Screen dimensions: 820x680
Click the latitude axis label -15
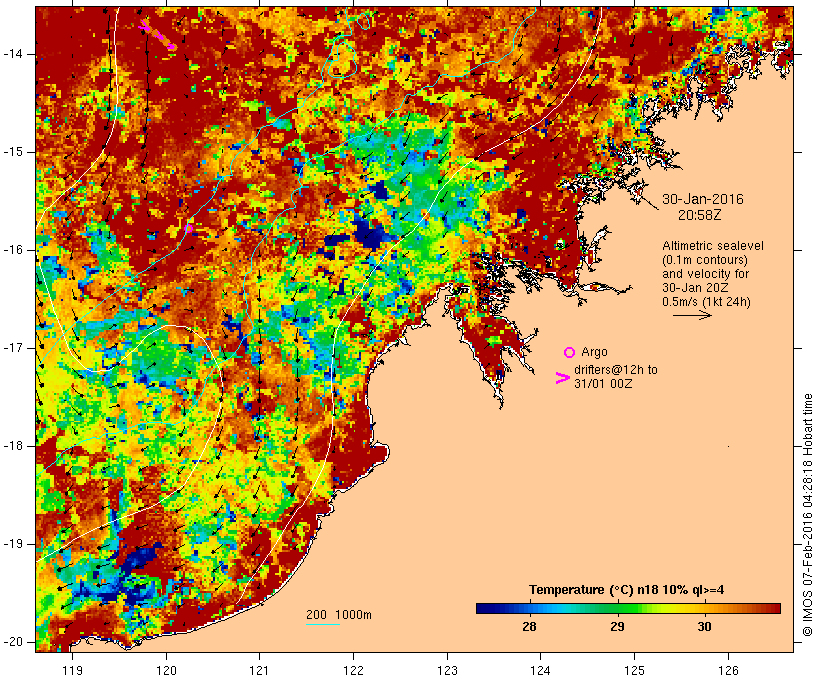tap(13, 152)
